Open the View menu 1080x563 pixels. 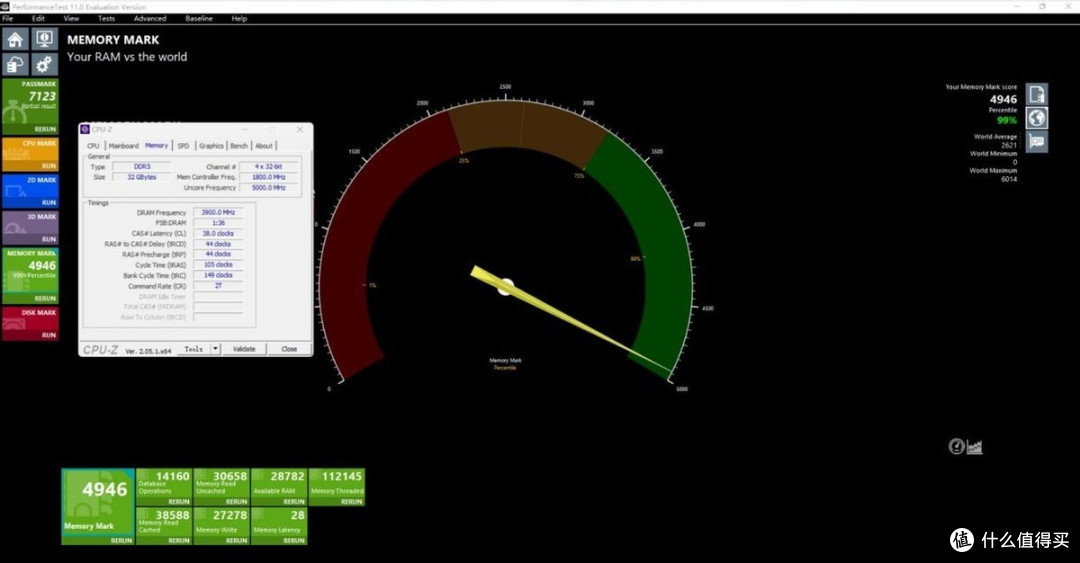point(71,19)
